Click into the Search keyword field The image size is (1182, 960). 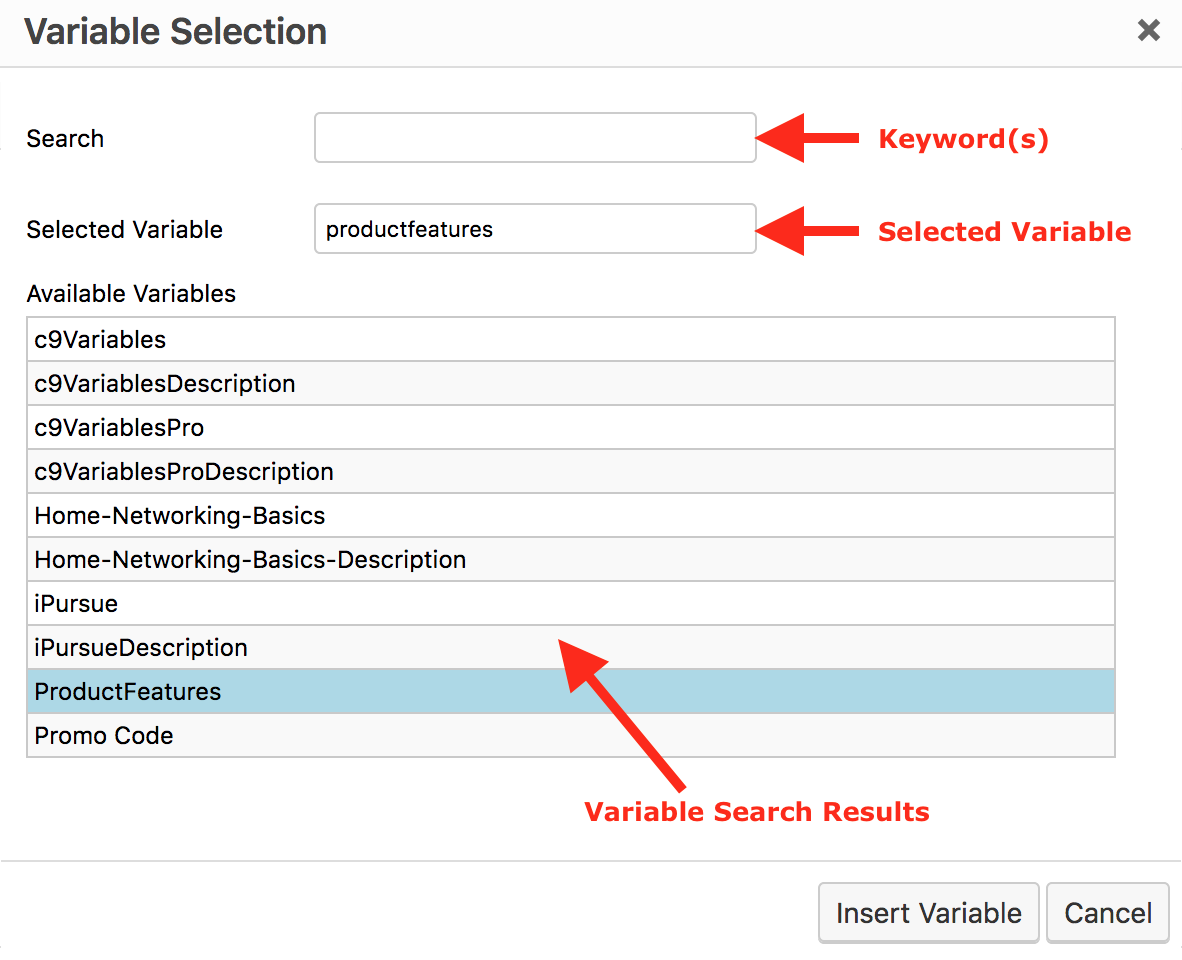(x=535, y=138)
